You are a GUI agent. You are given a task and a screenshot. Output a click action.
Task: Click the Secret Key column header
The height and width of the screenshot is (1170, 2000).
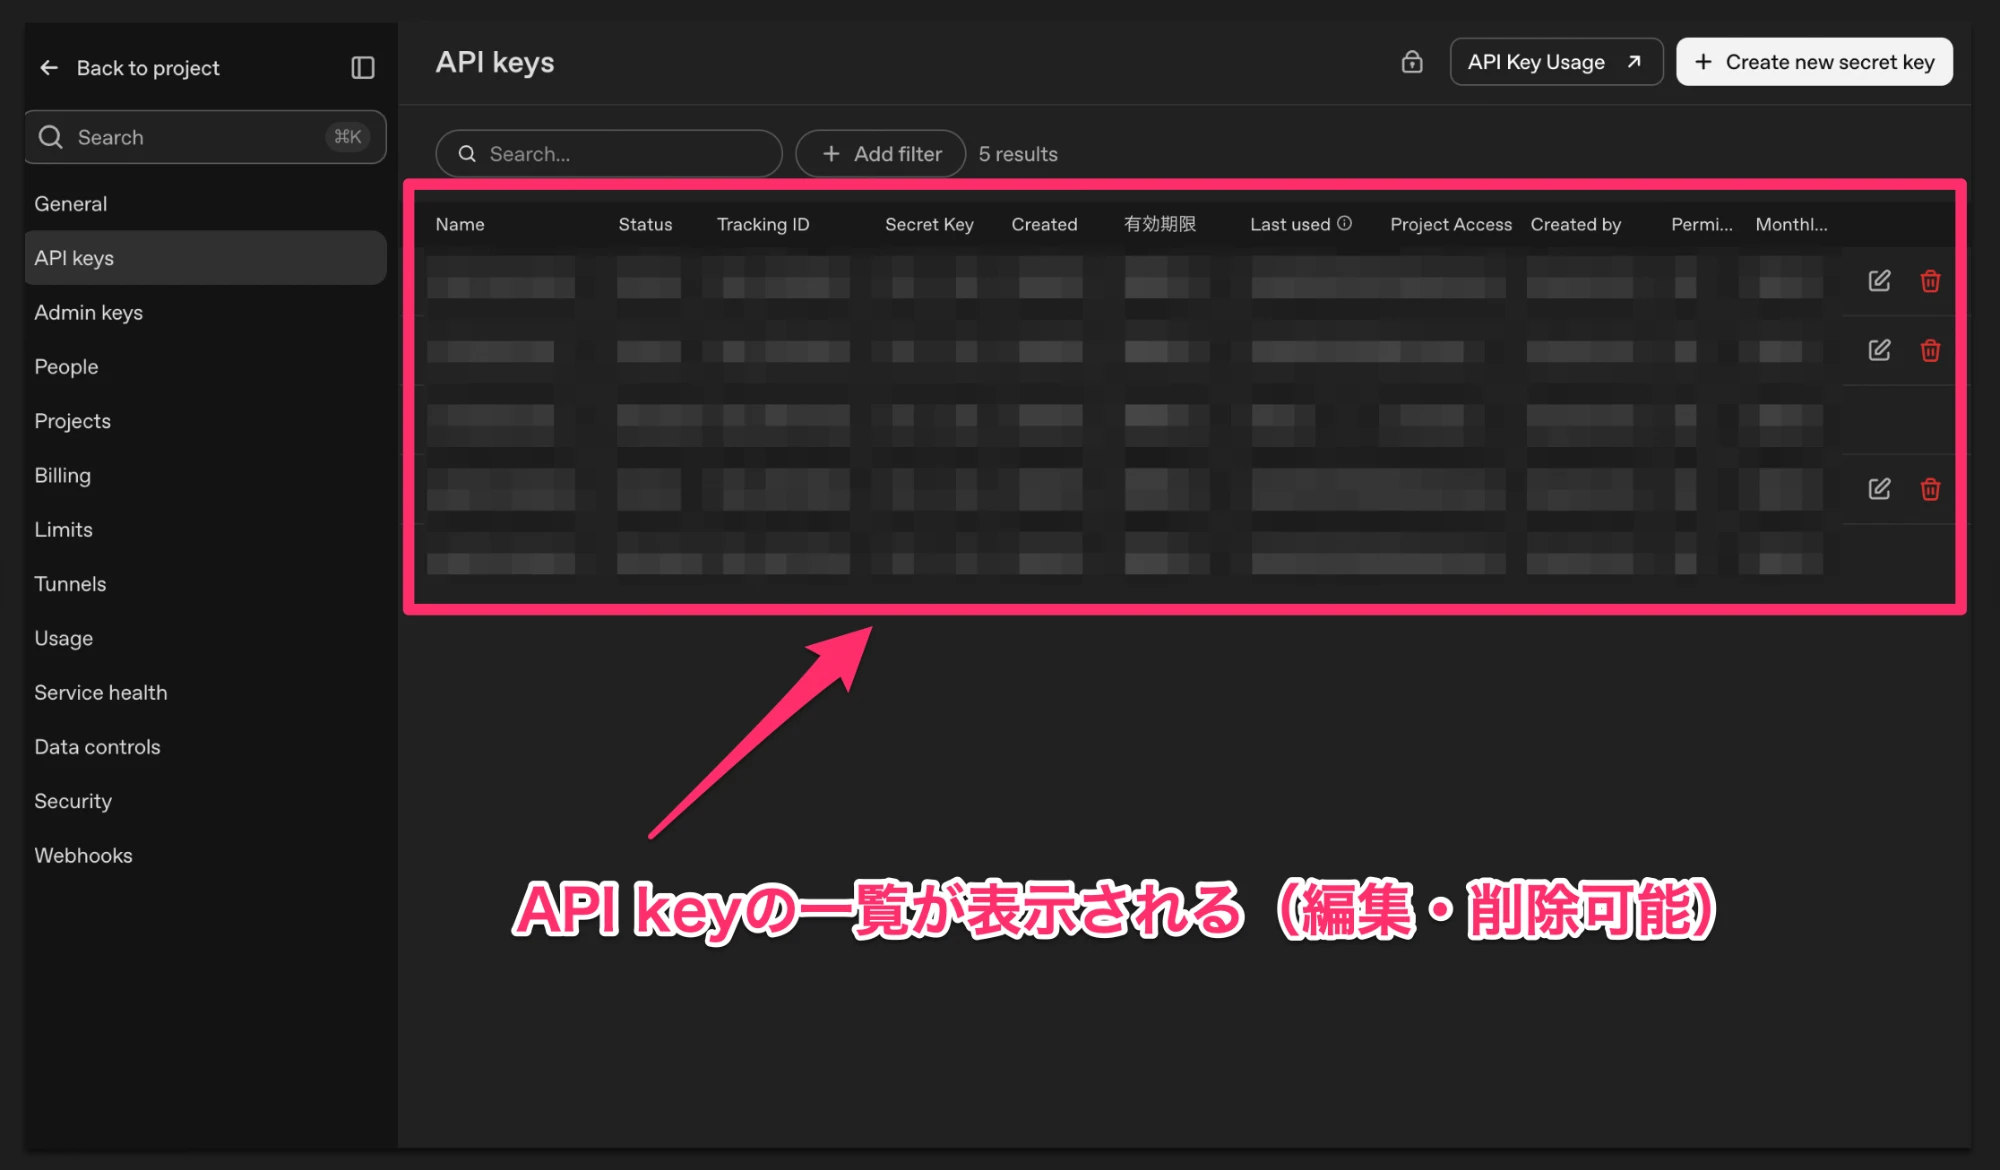point(929,224)
